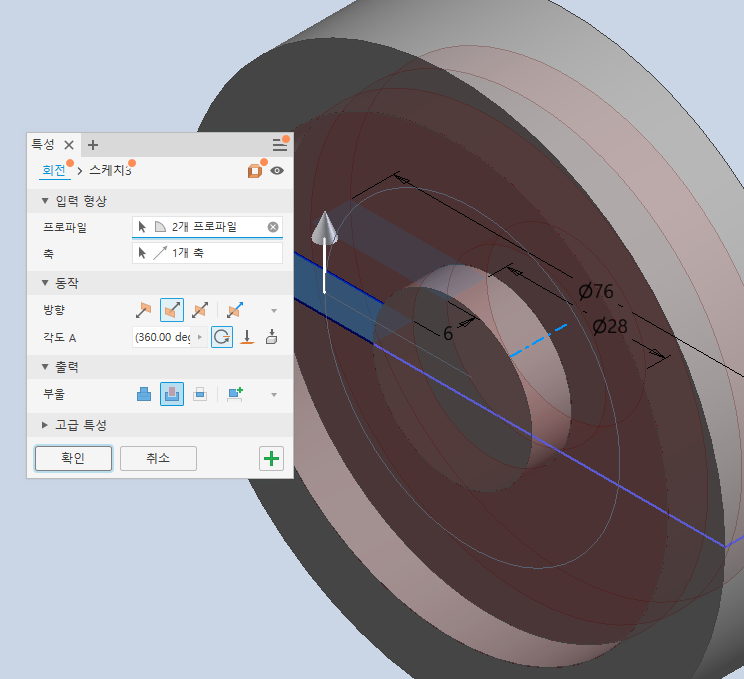Toggle solid body output icon
The image size is (744, 679).
click(x=255, y=170)
